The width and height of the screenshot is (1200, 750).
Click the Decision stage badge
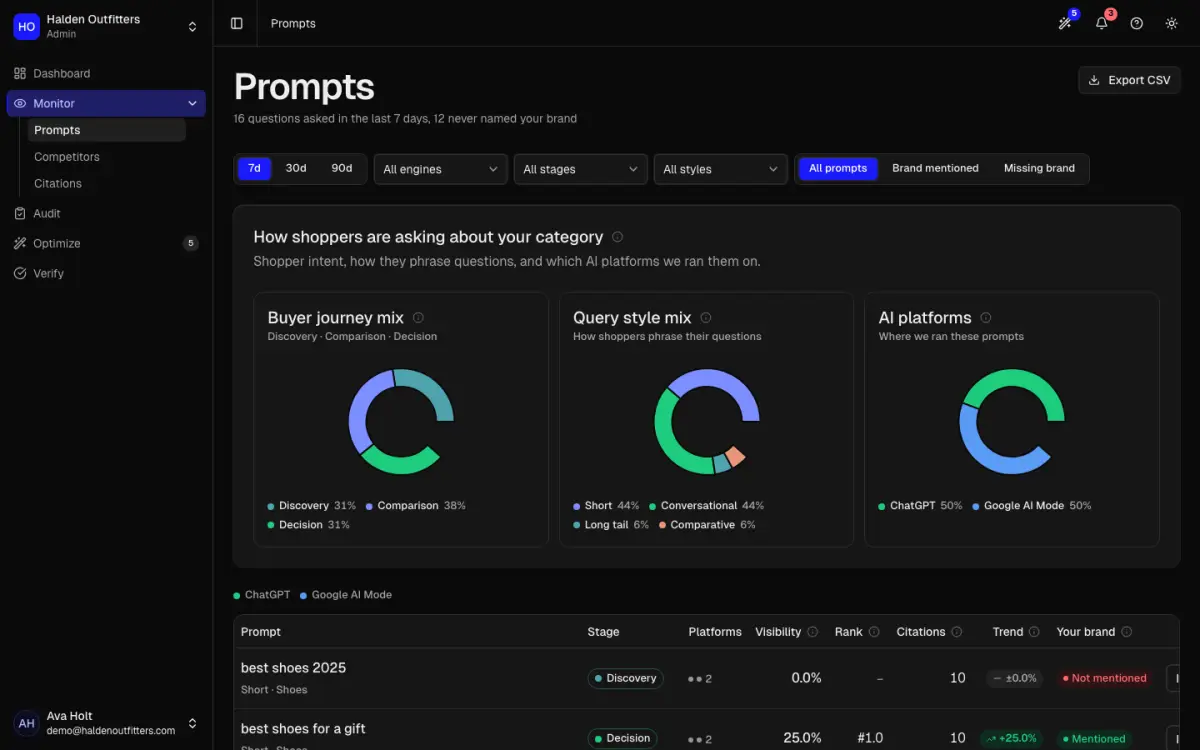[x=622, y=738]
